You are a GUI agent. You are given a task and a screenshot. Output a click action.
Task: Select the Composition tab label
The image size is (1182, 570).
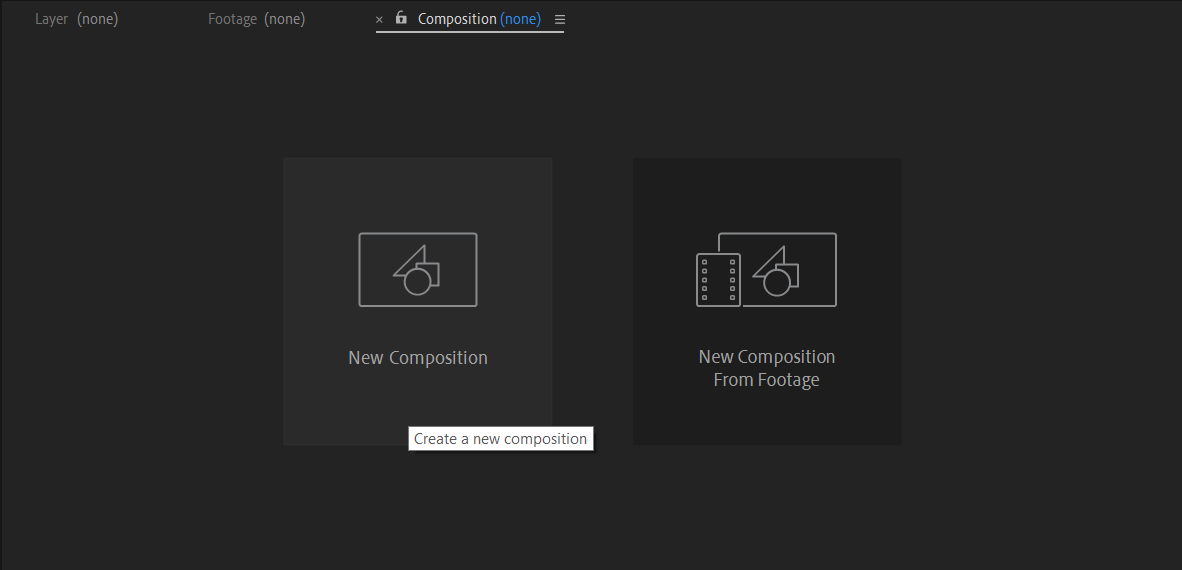click(457, 19)
